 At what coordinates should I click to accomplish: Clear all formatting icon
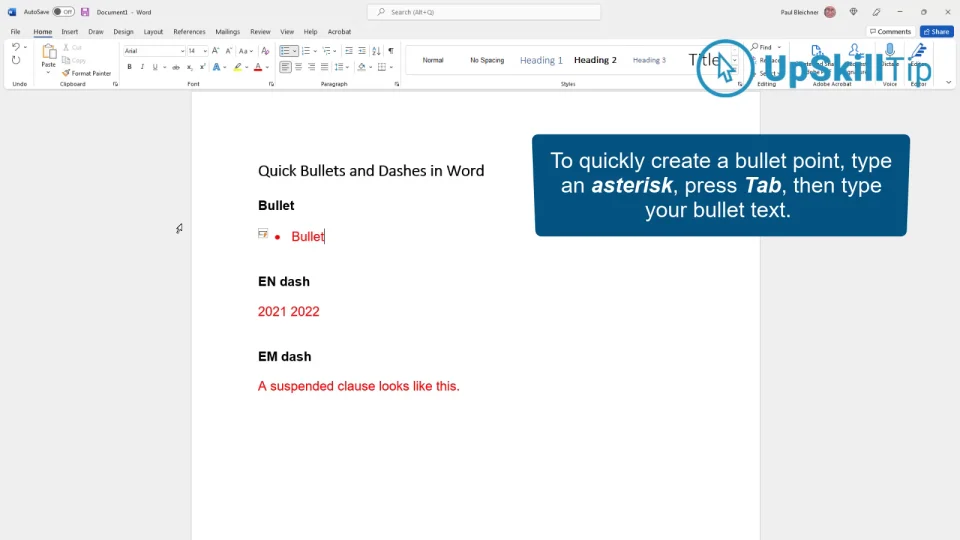point(265,51)
